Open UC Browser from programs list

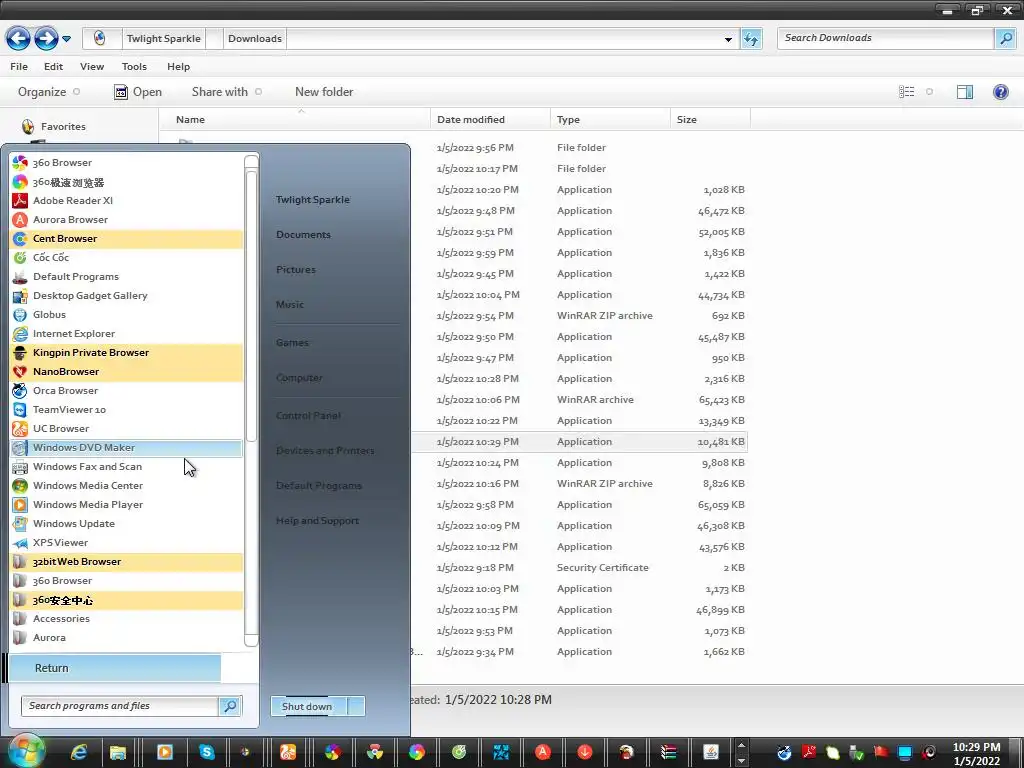click(x=127, y=428)
